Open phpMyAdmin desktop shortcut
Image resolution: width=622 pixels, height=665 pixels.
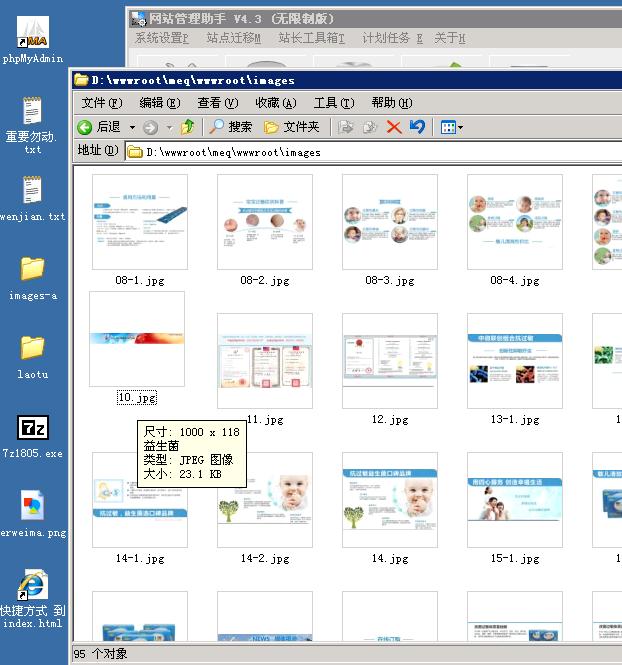pyautogui.click(x=33, y=36)
